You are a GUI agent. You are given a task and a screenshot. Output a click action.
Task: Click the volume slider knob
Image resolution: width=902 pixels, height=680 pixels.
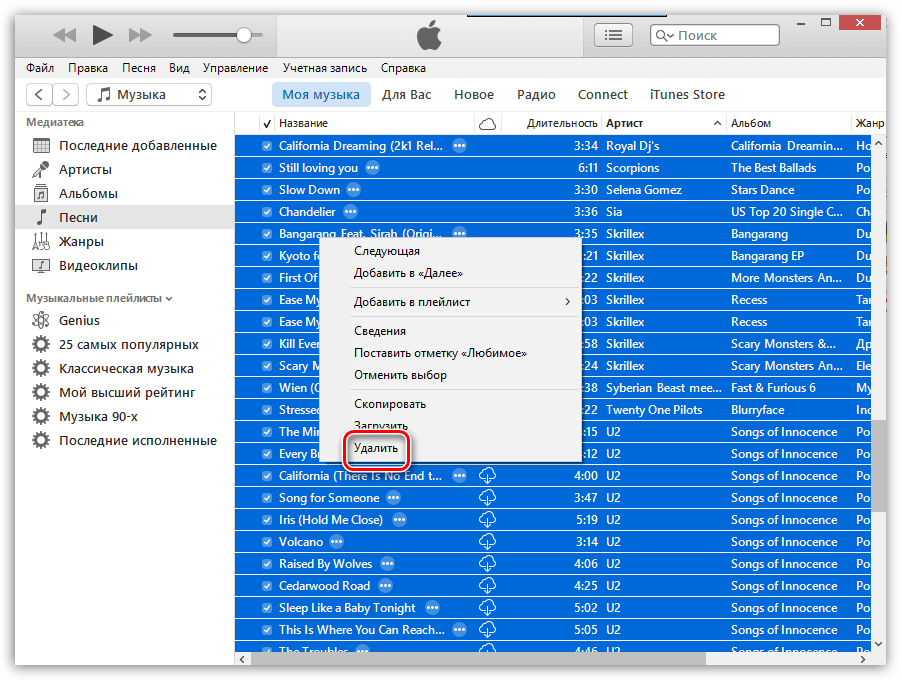point(244,35)
